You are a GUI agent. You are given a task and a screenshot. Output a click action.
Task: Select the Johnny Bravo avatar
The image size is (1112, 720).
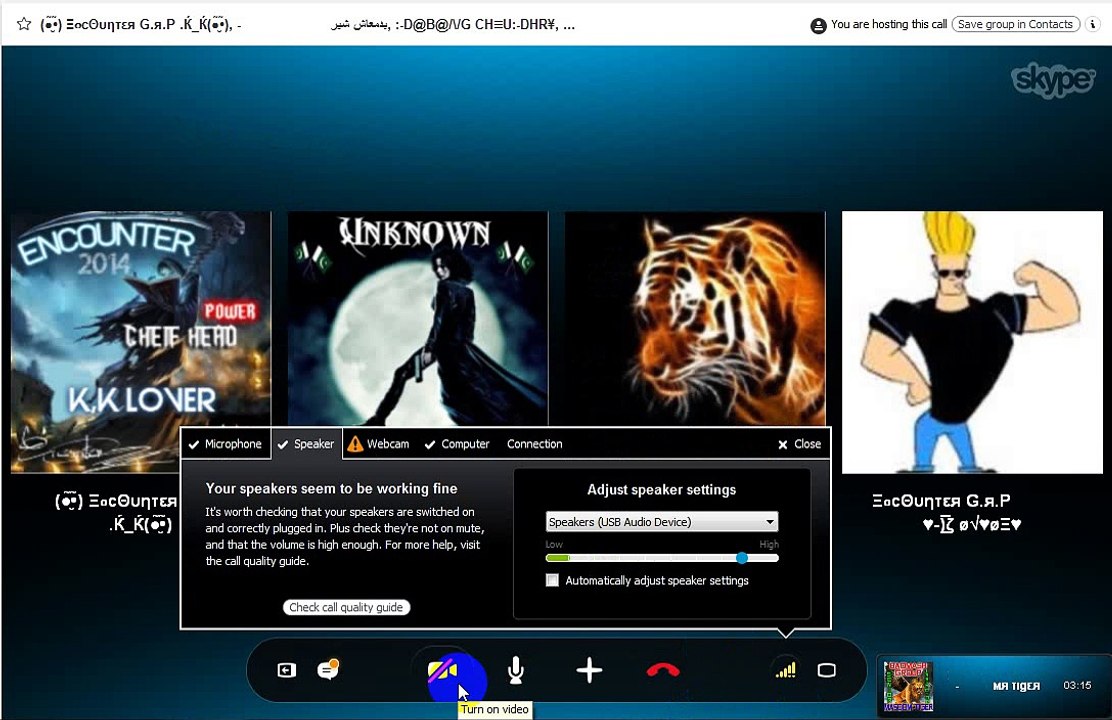tap(972, 342)
